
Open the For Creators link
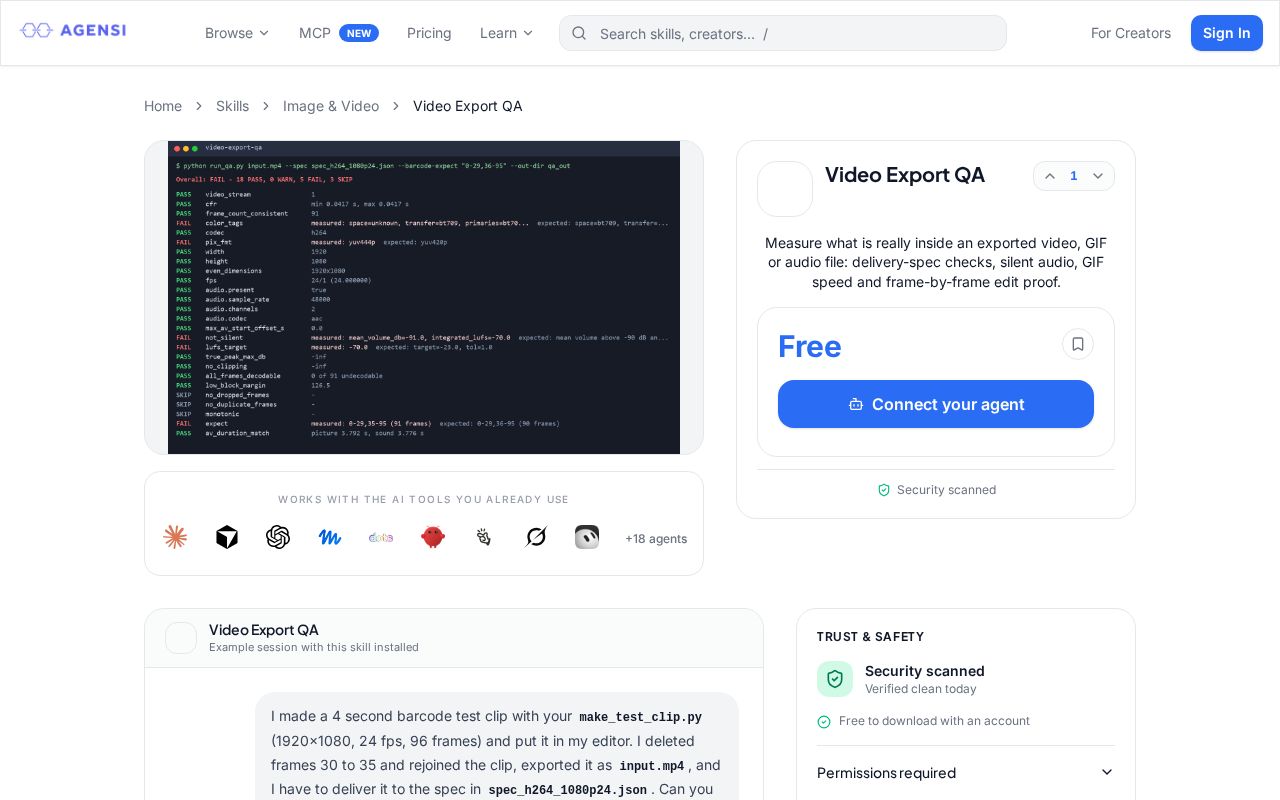1131,33
